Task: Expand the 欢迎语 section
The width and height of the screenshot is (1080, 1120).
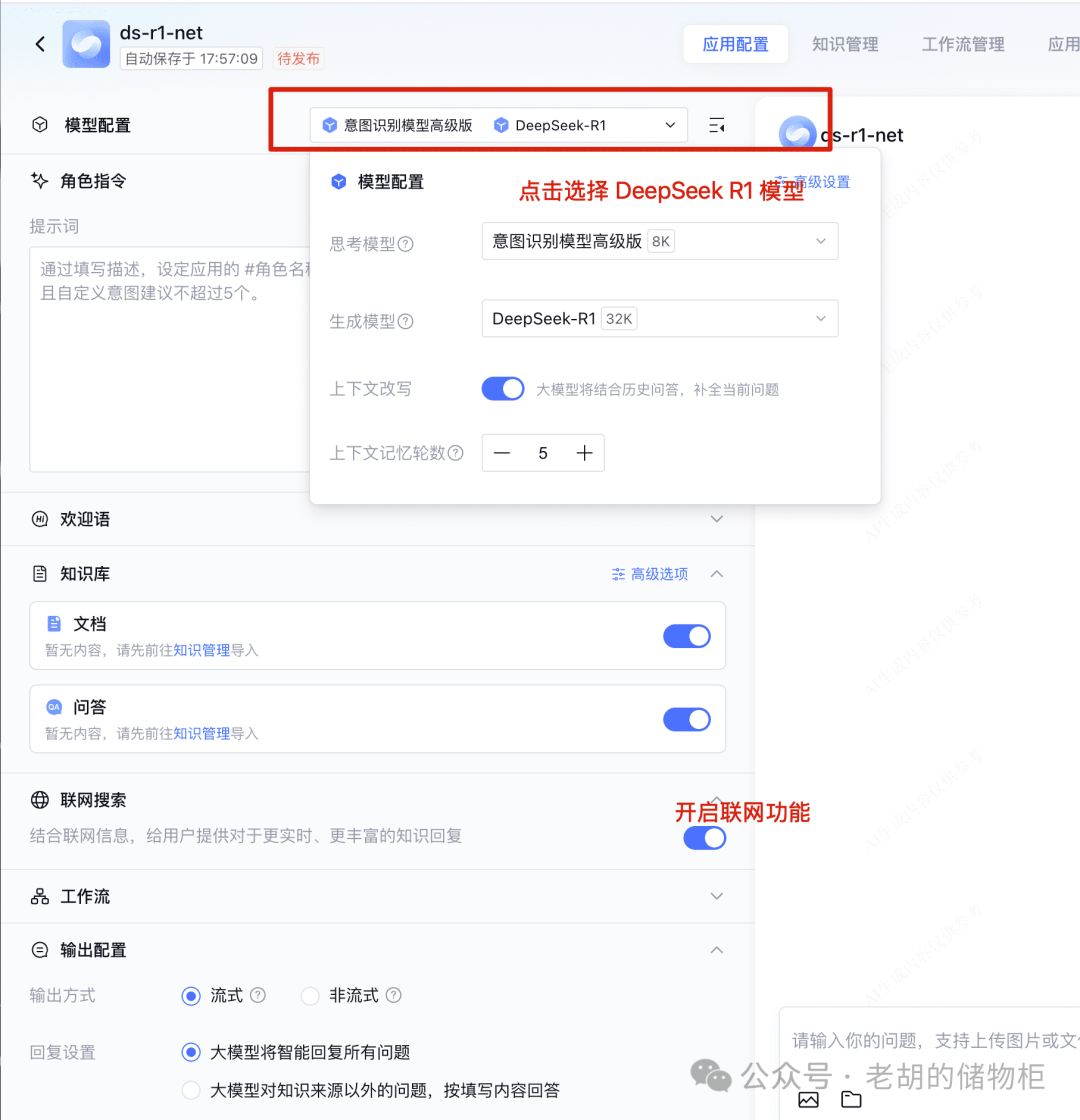Action: (x=717, y=519)
